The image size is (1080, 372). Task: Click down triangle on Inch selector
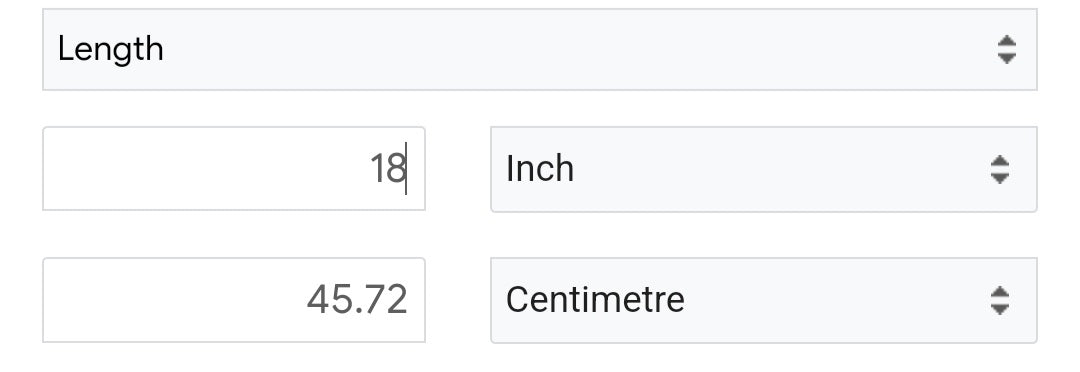[x=999, y=178]
